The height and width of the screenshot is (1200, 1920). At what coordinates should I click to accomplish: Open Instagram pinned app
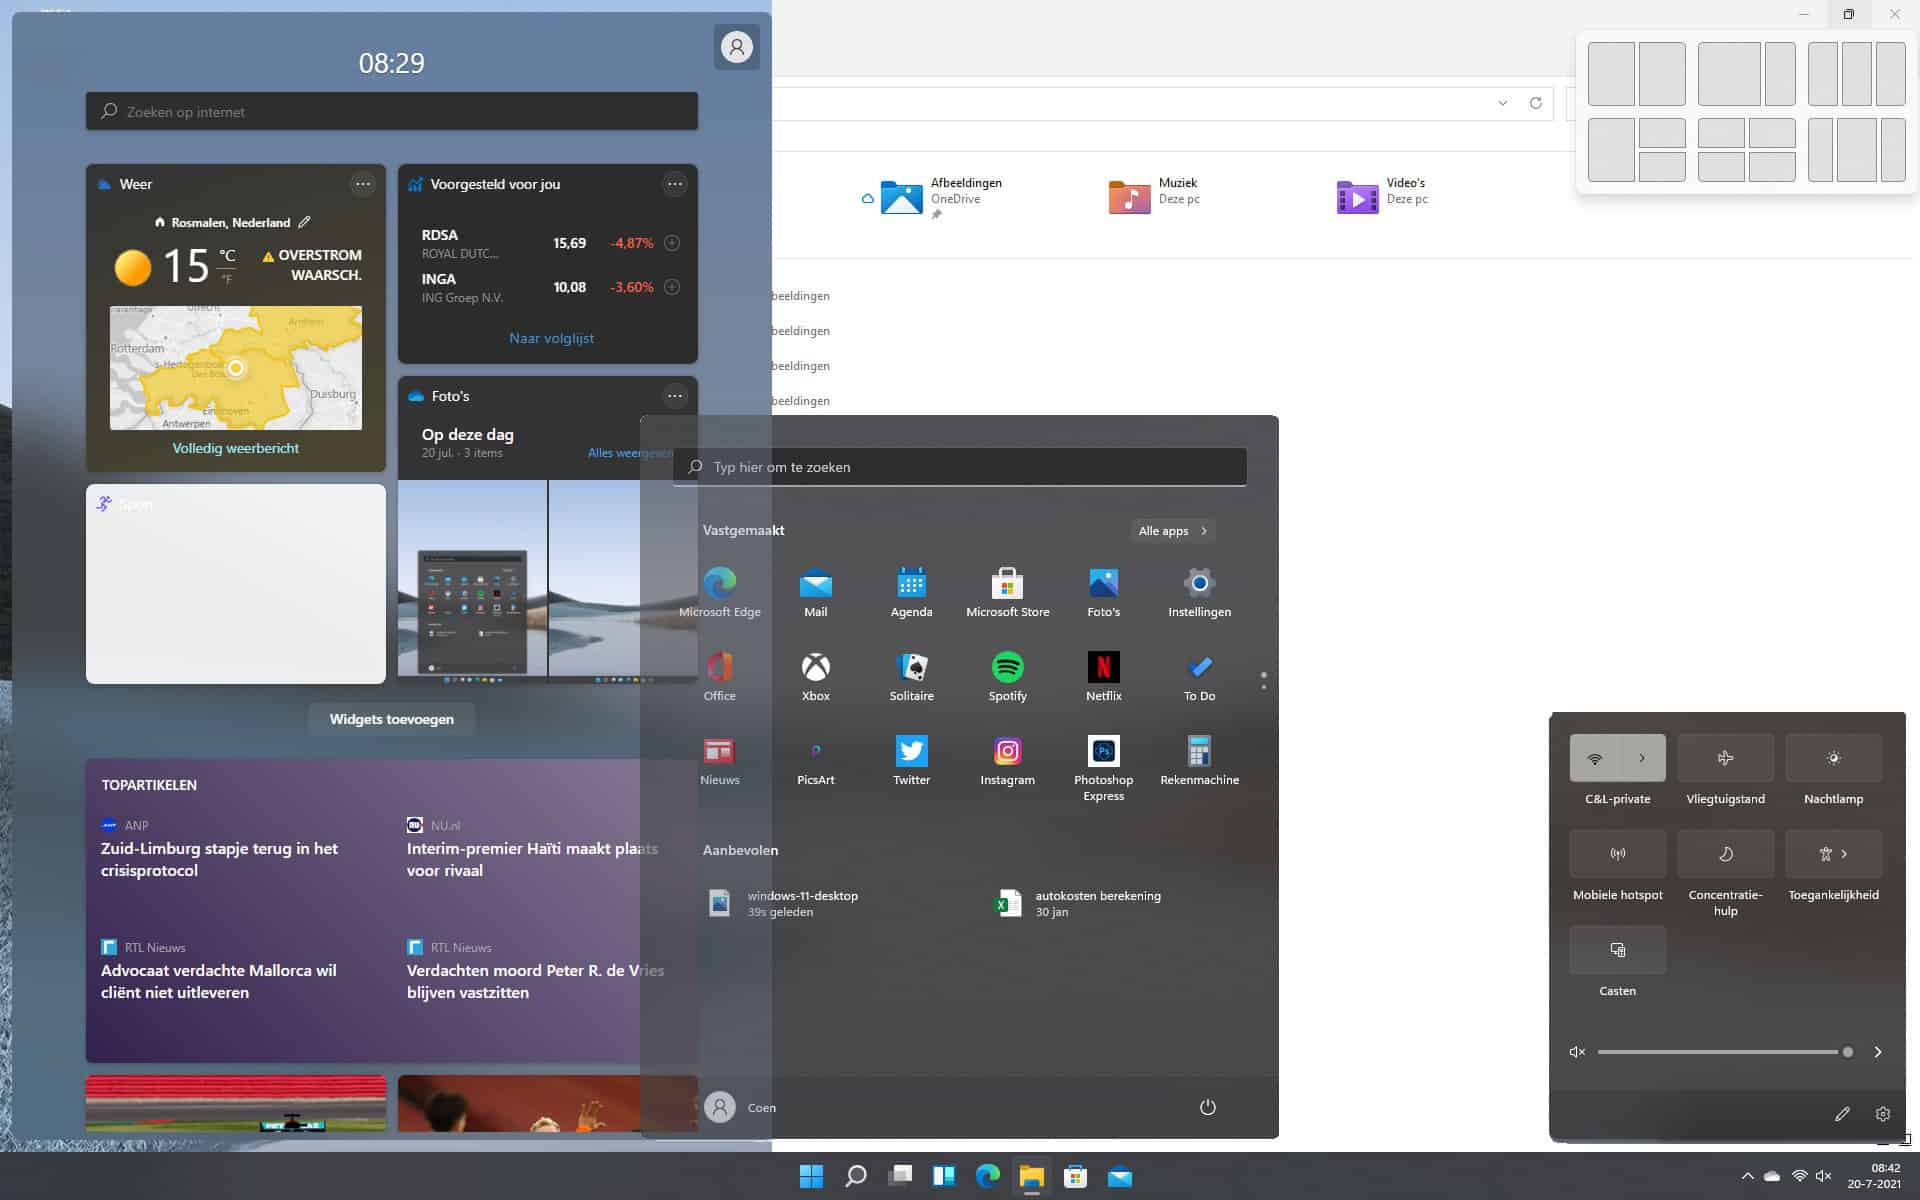1008,760
